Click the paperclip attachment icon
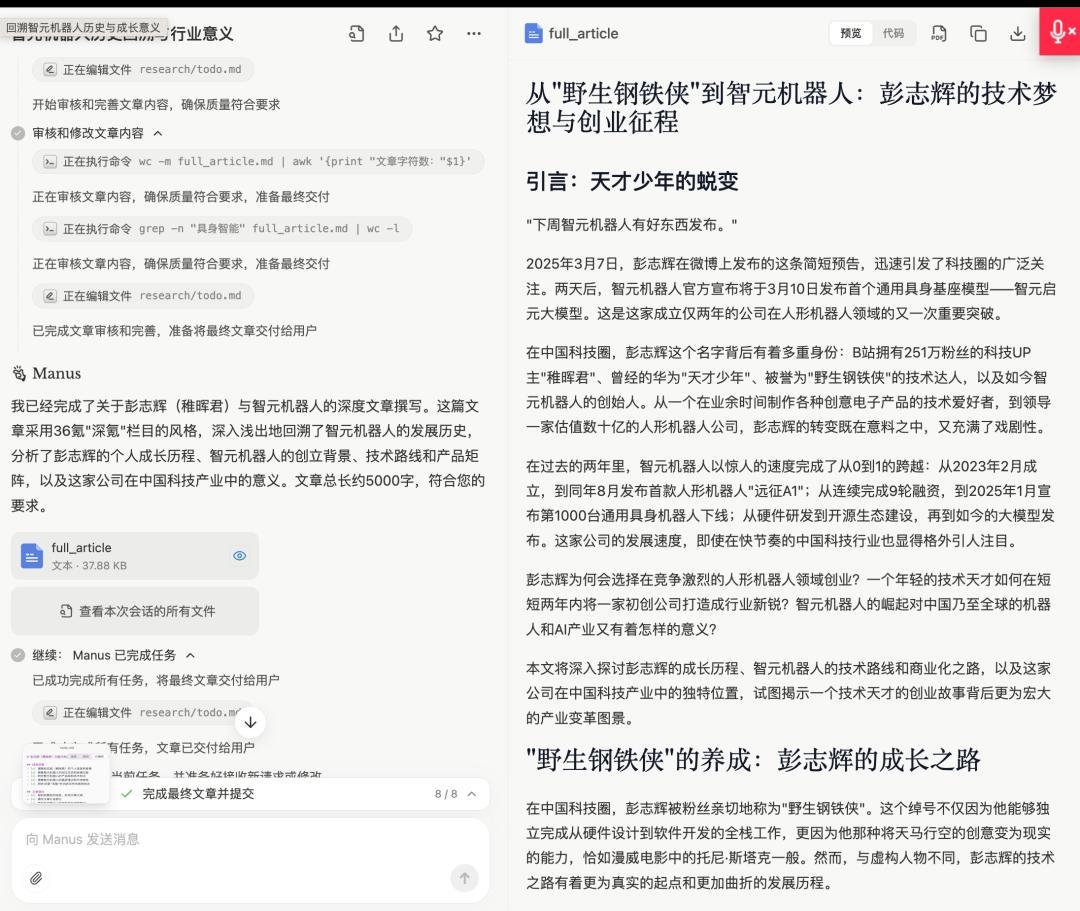This screenshot has width=1080, height=911. pyautogui.click(x=36, y=878)
